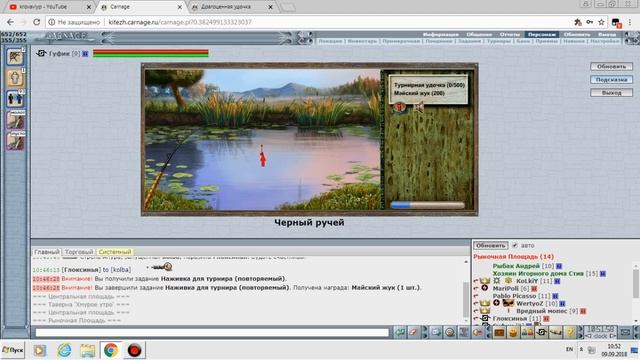Click the clan symbol icon in bottom toolbar

tap(542, 333)
